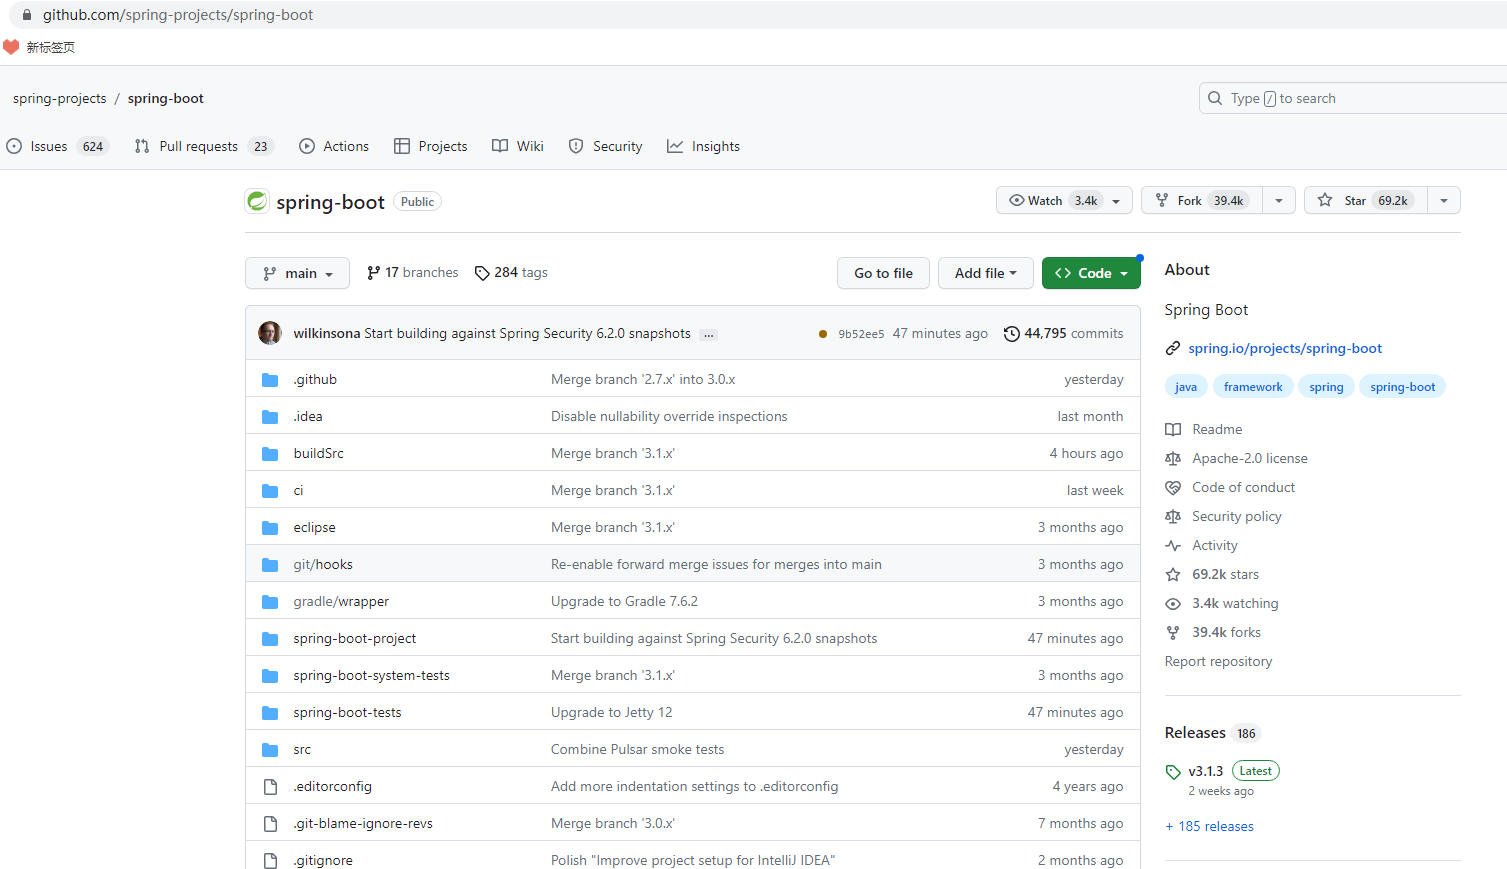Screen dimensions: 1507x869
Task: Open the gradle/wrapper folder
Action: 341,602
